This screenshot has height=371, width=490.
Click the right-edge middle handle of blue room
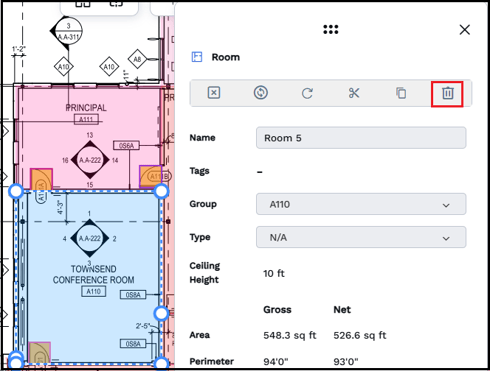pyautogui.click(x=161, y=313)
